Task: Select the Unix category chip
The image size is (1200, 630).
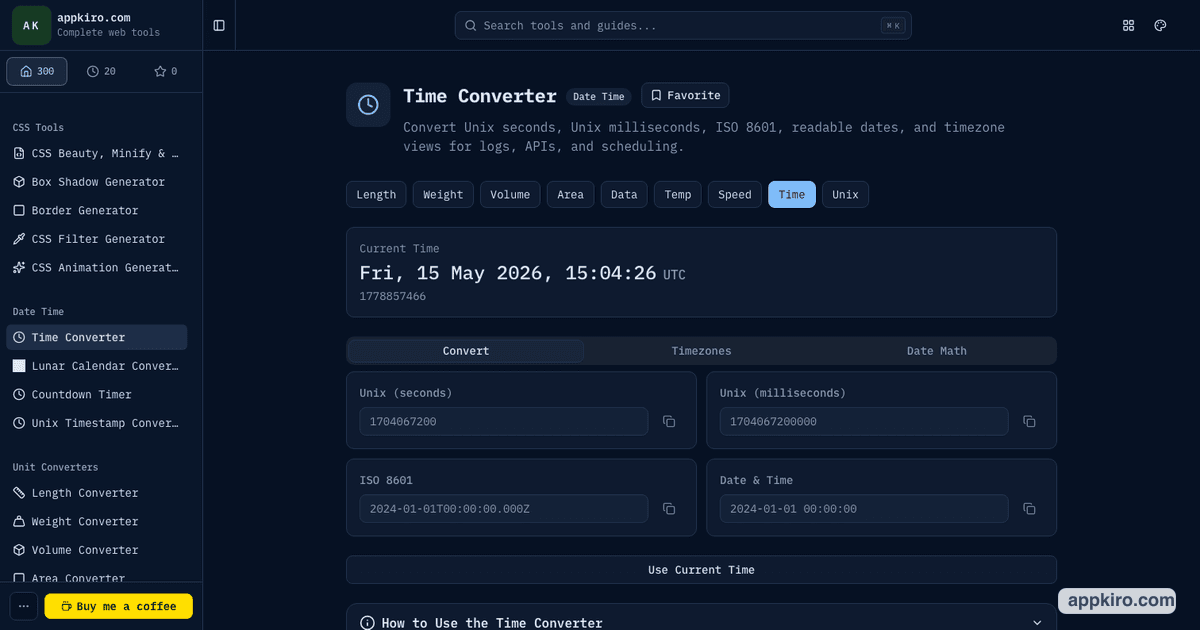Action: click(x=845, y=194)
